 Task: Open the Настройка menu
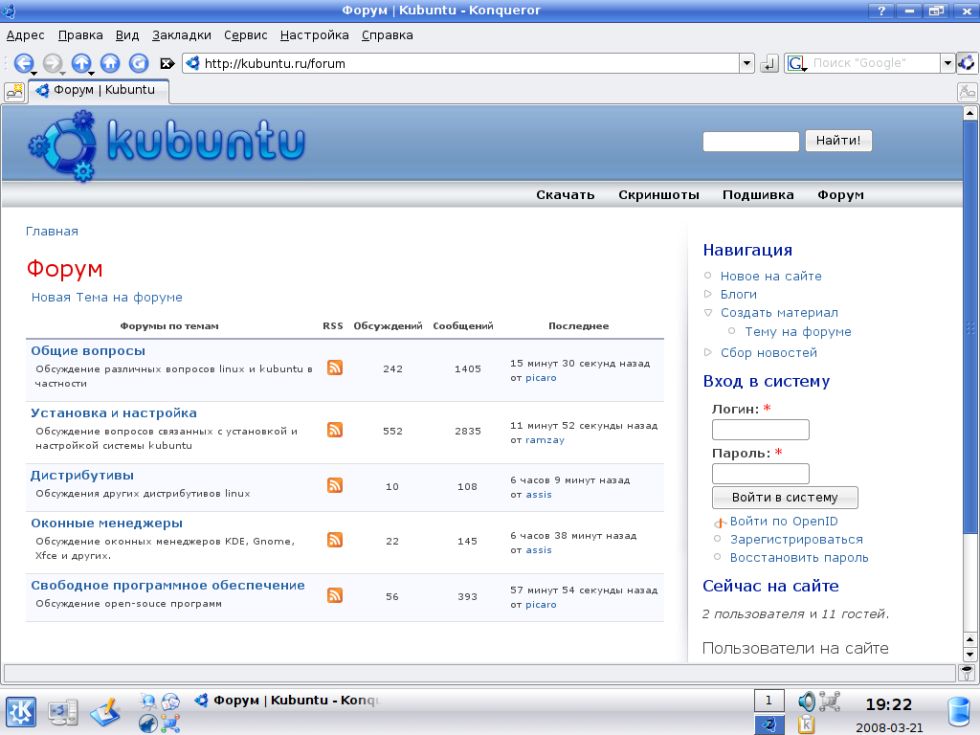314,35
